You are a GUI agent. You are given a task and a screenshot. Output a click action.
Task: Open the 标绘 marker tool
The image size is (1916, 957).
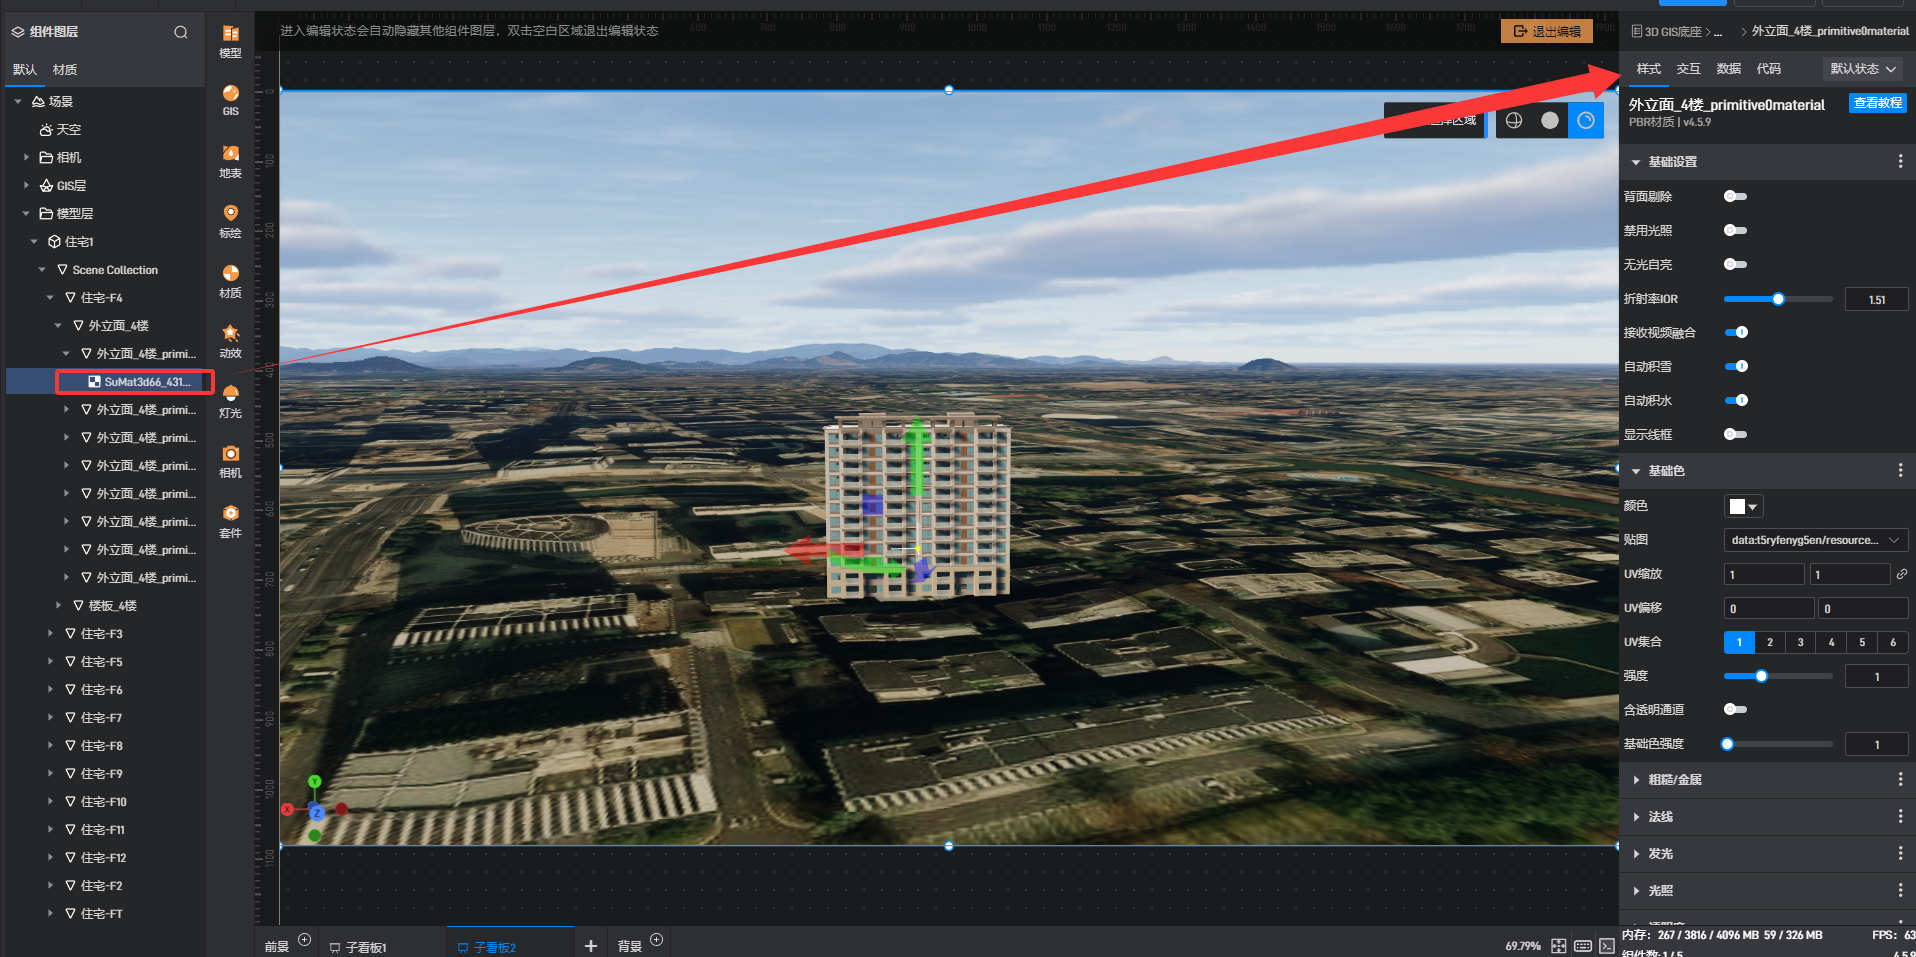click(x=230, y=220)
